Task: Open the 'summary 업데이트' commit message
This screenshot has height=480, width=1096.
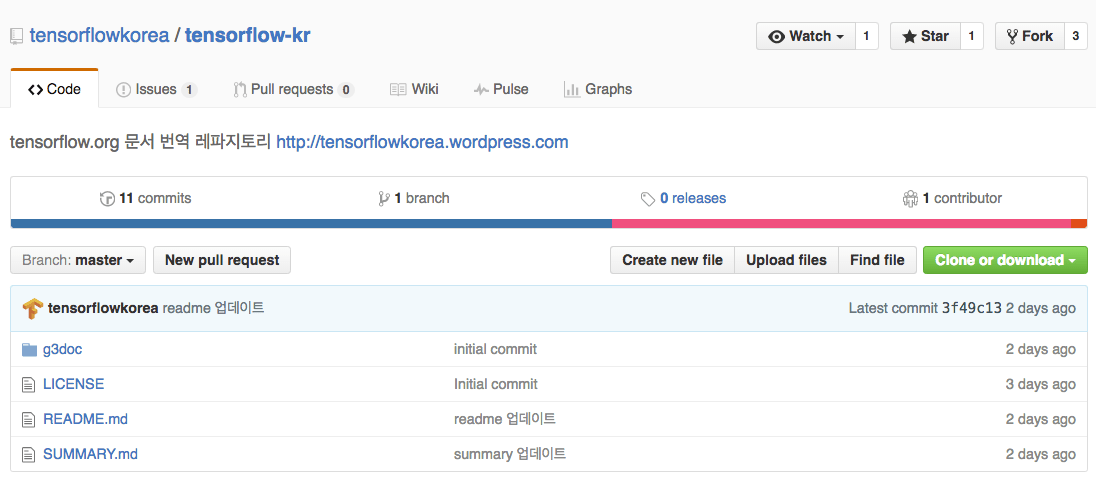Action: pyautogui.click(x=510, y=454)
